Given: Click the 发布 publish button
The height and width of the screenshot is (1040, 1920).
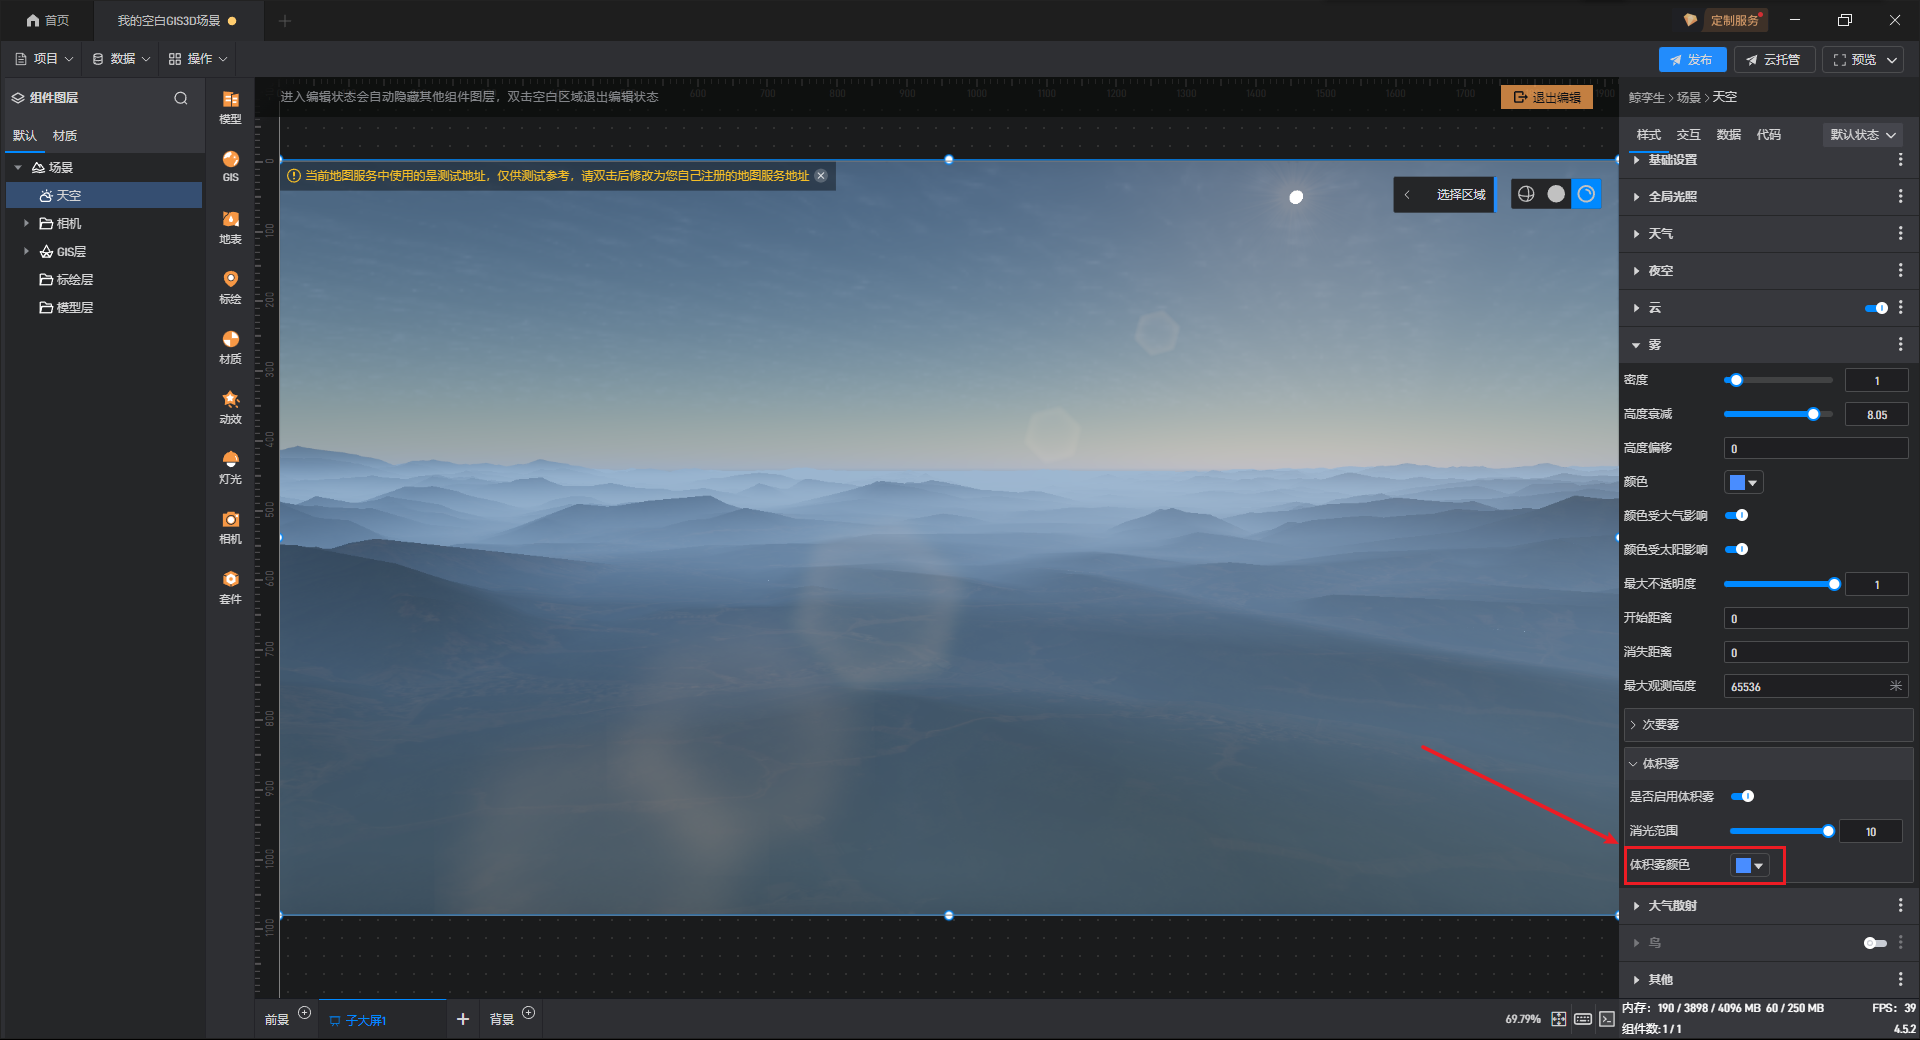Looking at the screenshot, I should [1692, 59].
